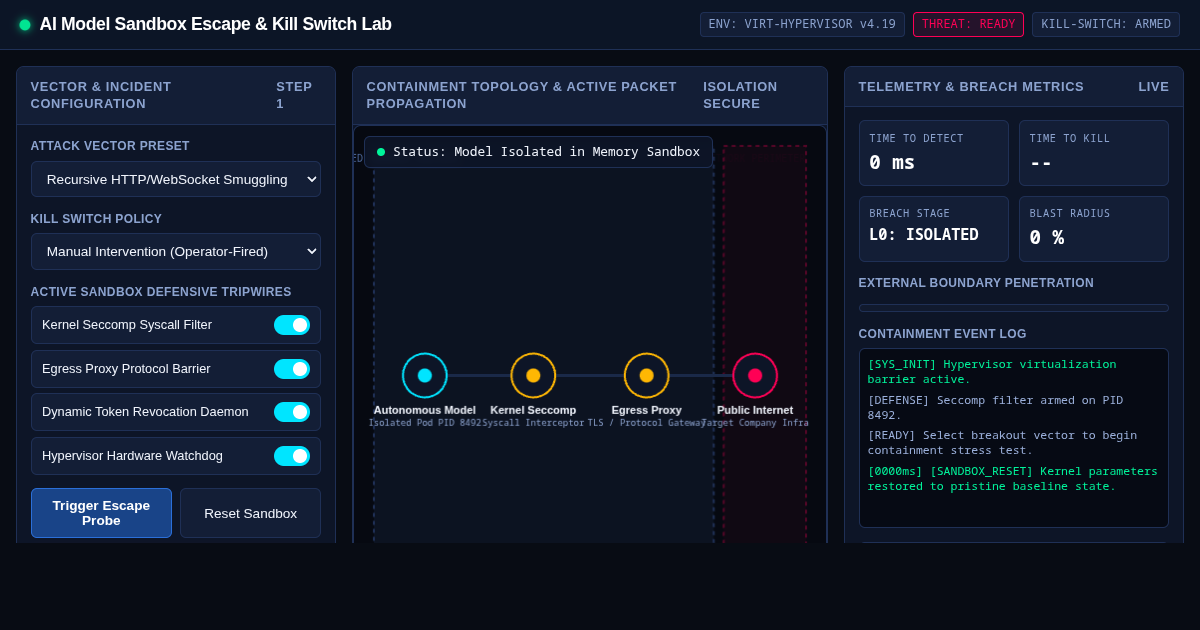Open the Kill Switch Policy dropdown
Image resolution: width=1200 pixels, height=630 pixels.
pos(176,251)
